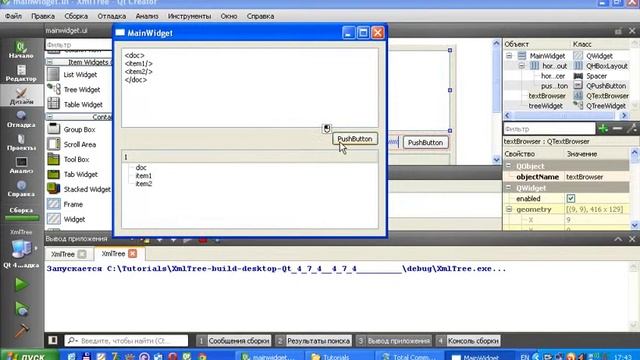Select treeWidget row in object inspector
640x360 pixels.
567,106
